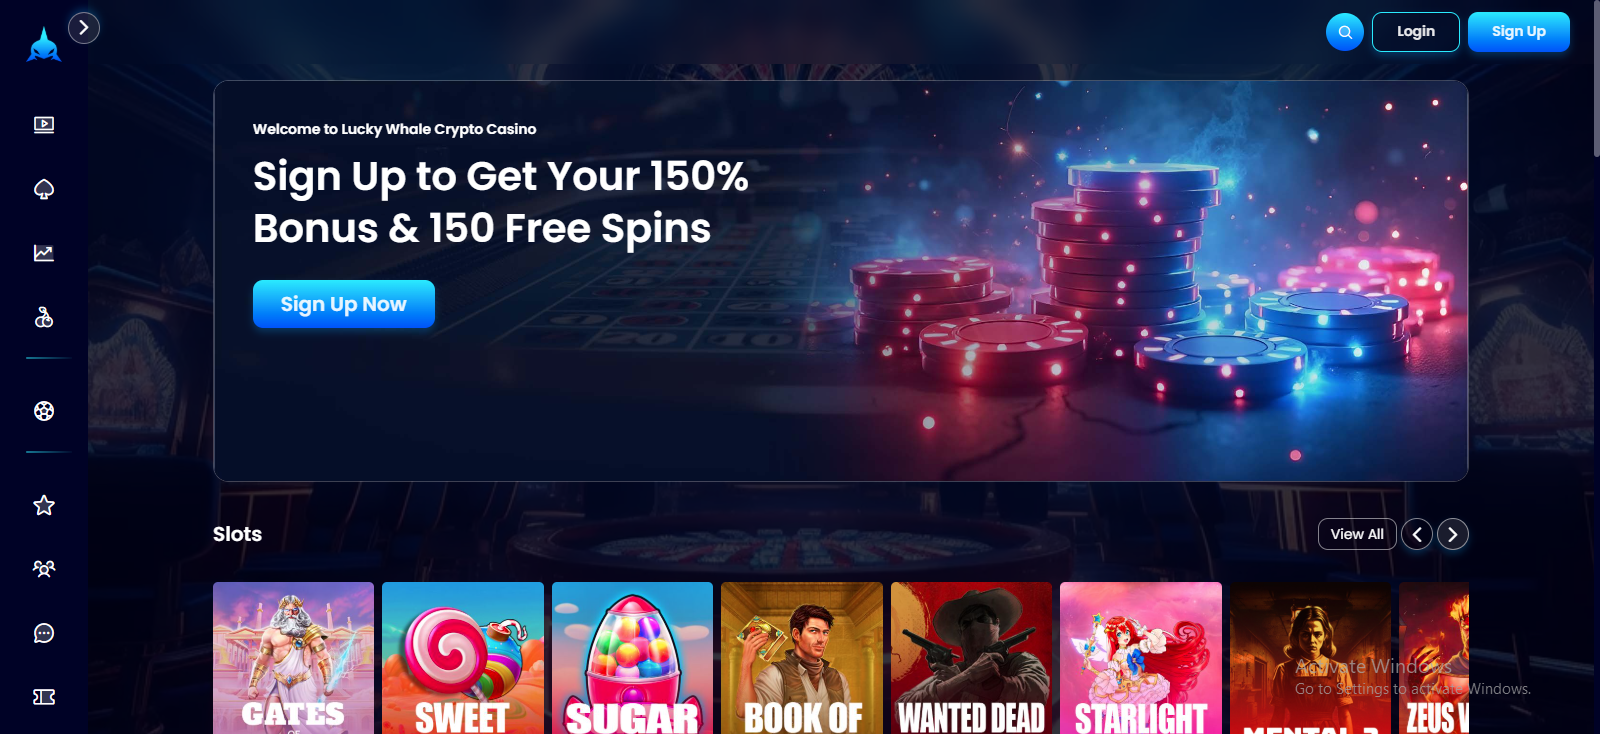Click the search magnifier button

[x=1345, y=32]
